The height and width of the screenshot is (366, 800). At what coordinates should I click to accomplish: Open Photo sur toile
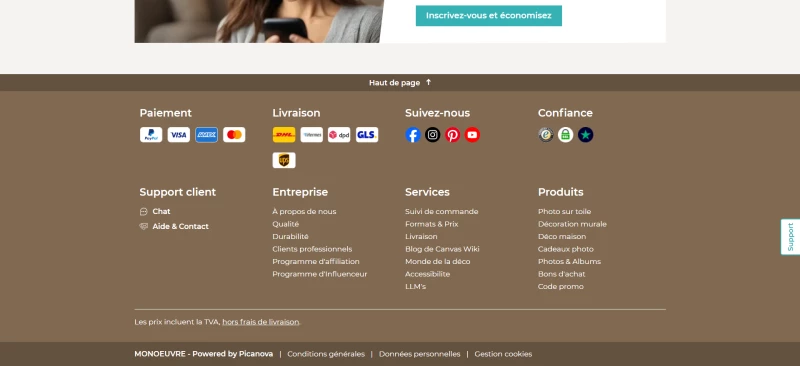(x=564, y=211)
